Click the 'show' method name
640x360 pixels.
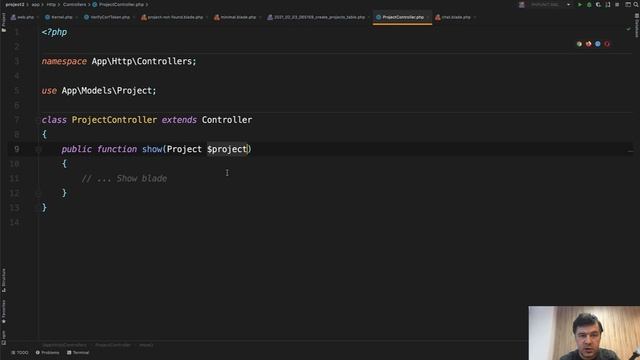point(152,149)
